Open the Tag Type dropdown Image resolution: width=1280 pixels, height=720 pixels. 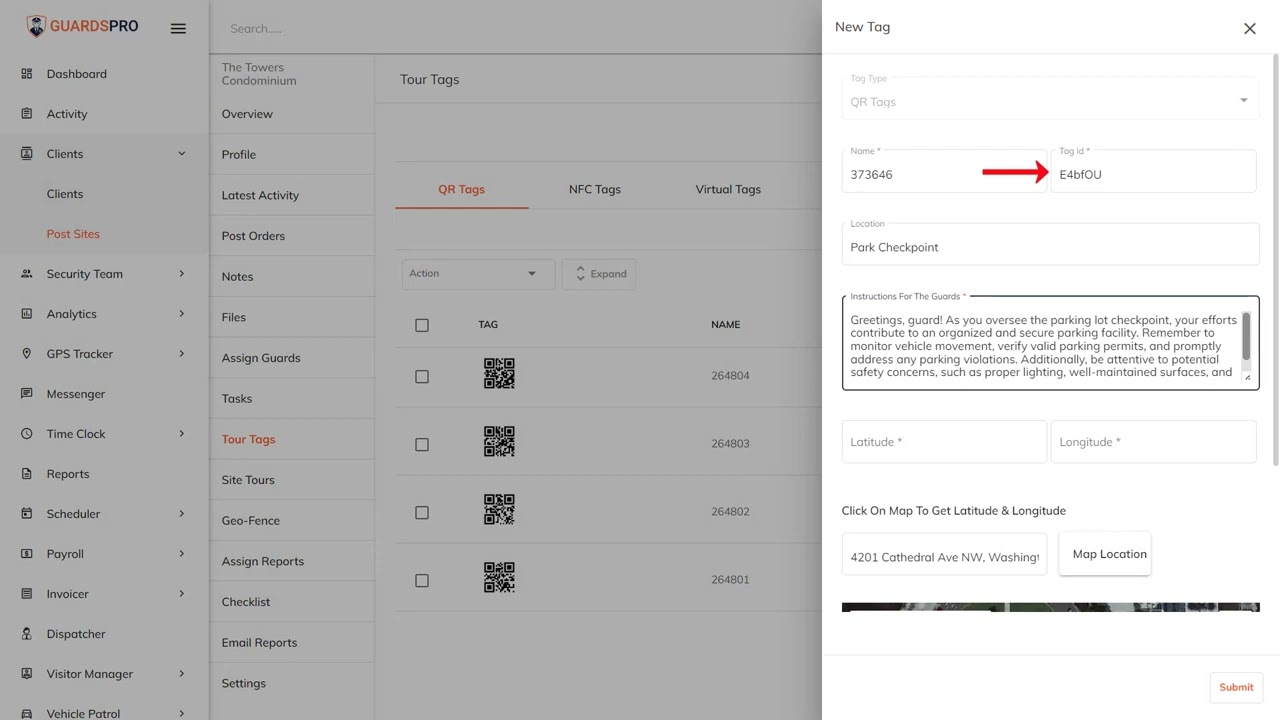(x=1050, y=98)
